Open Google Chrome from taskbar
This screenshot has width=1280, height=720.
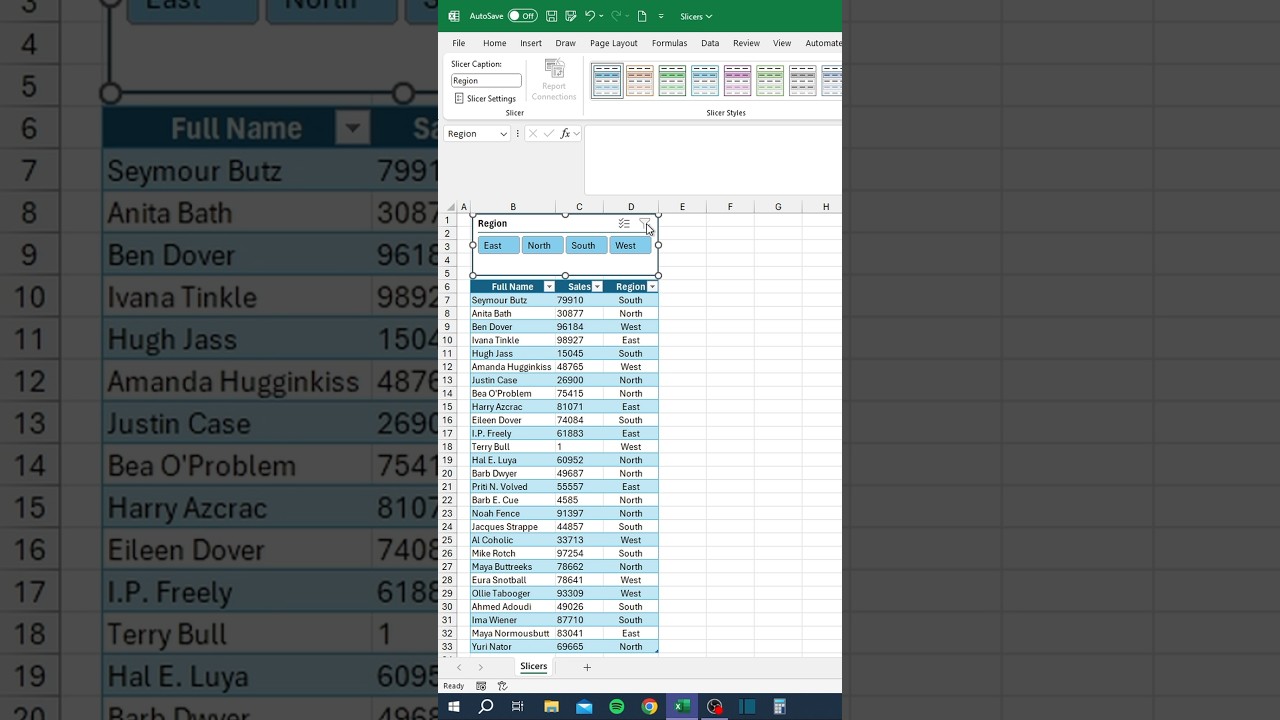point(649,707)
